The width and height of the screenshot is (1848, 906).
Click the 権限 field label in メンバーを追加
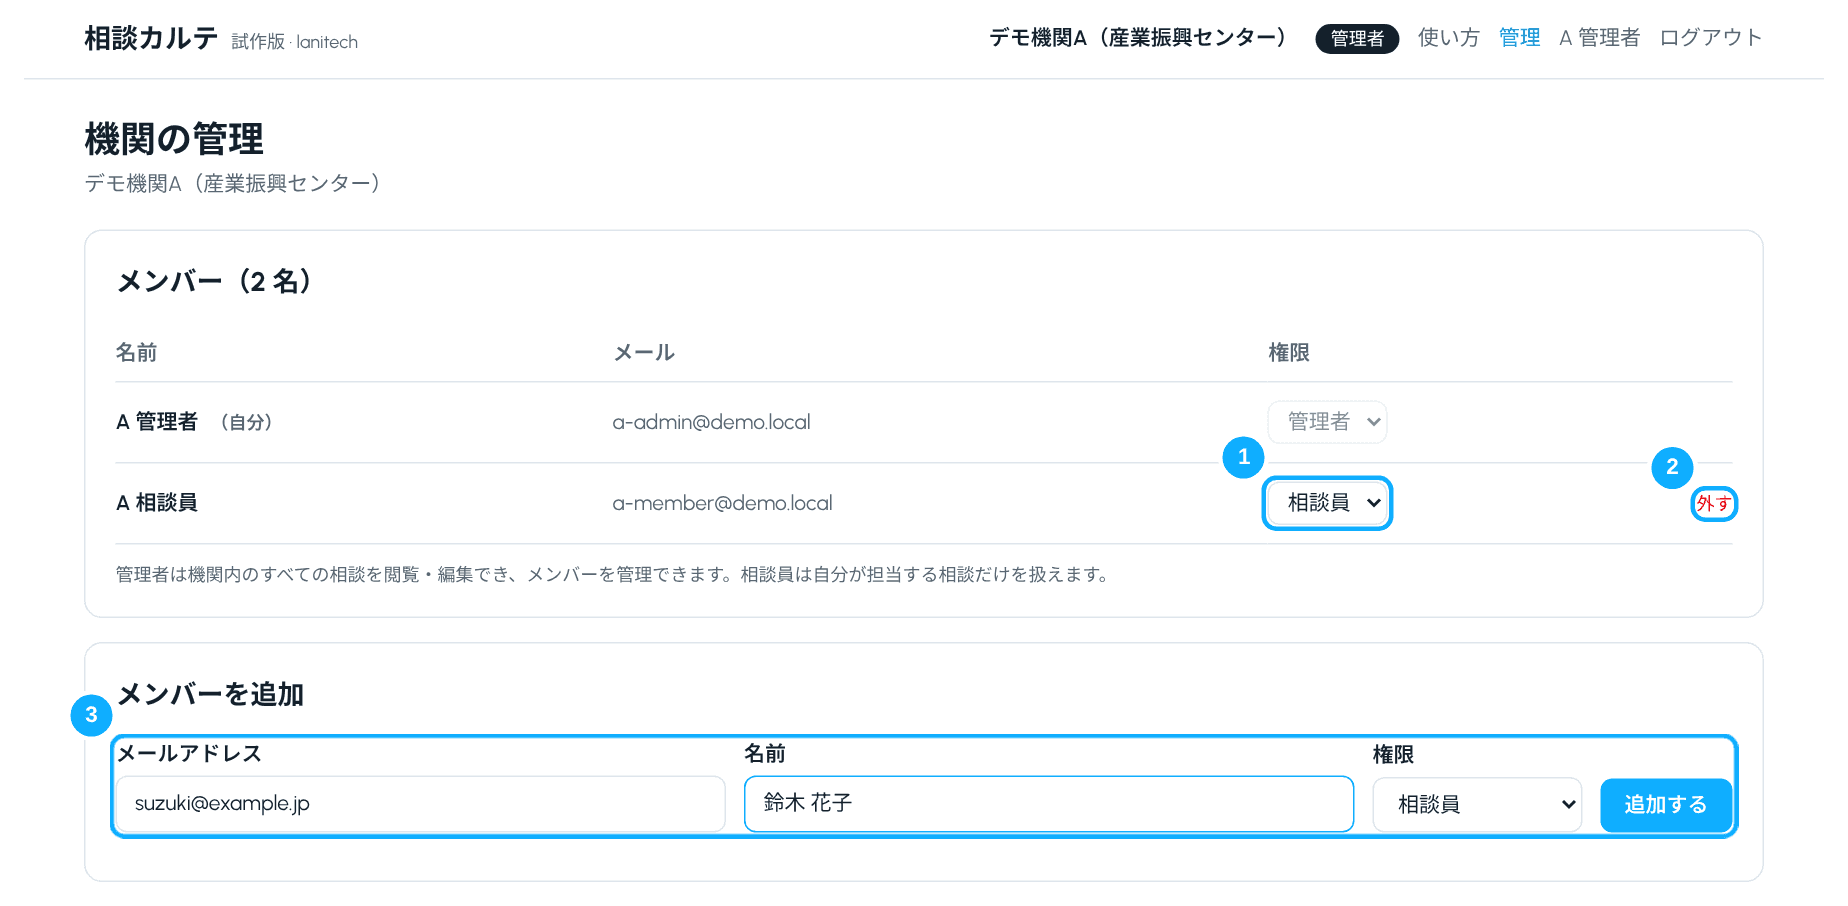[1393, 755]
